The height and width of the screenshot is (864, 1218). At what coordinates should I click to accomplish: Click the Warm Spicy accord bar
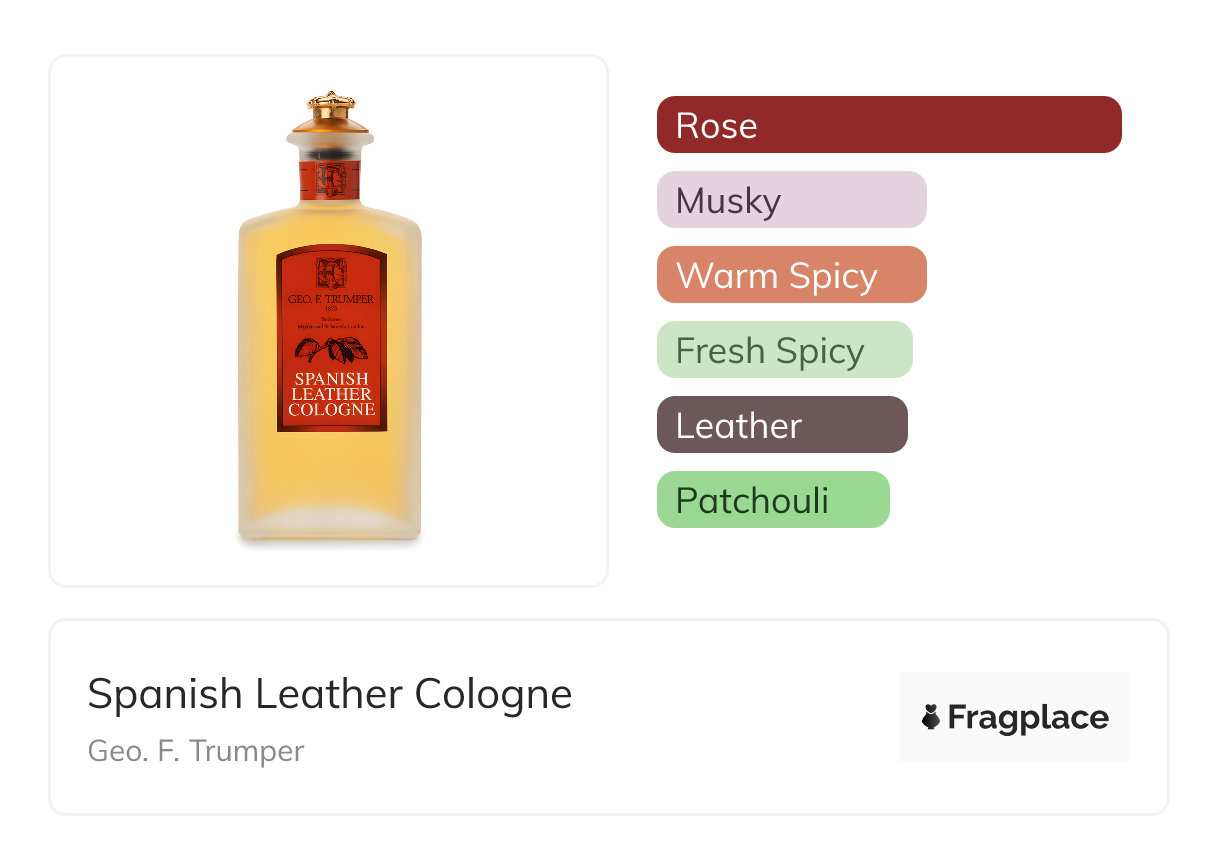[x=792, y=275]
